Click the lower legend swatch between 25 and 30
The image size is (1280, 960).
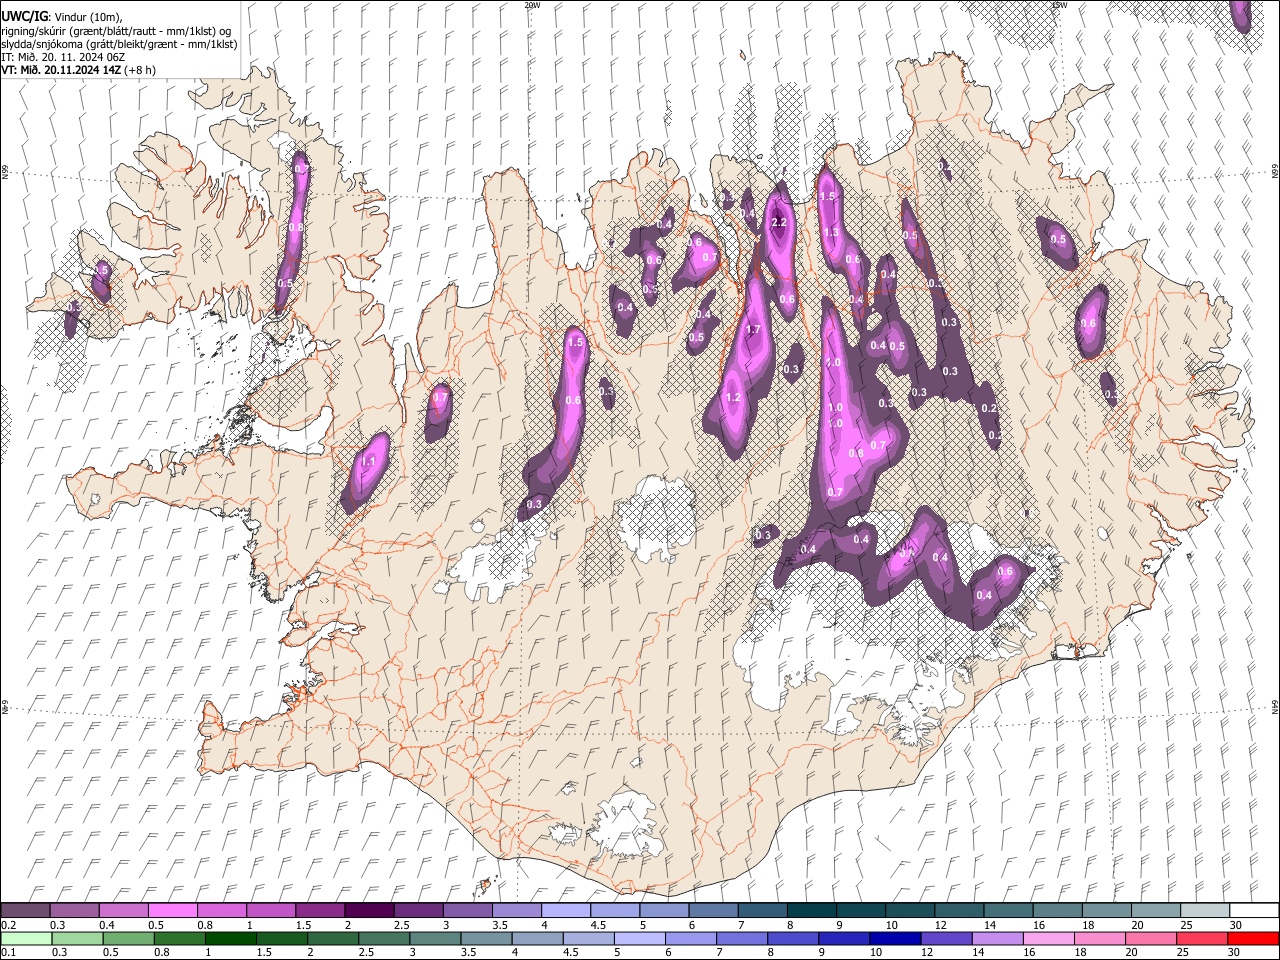(1201, 938)
